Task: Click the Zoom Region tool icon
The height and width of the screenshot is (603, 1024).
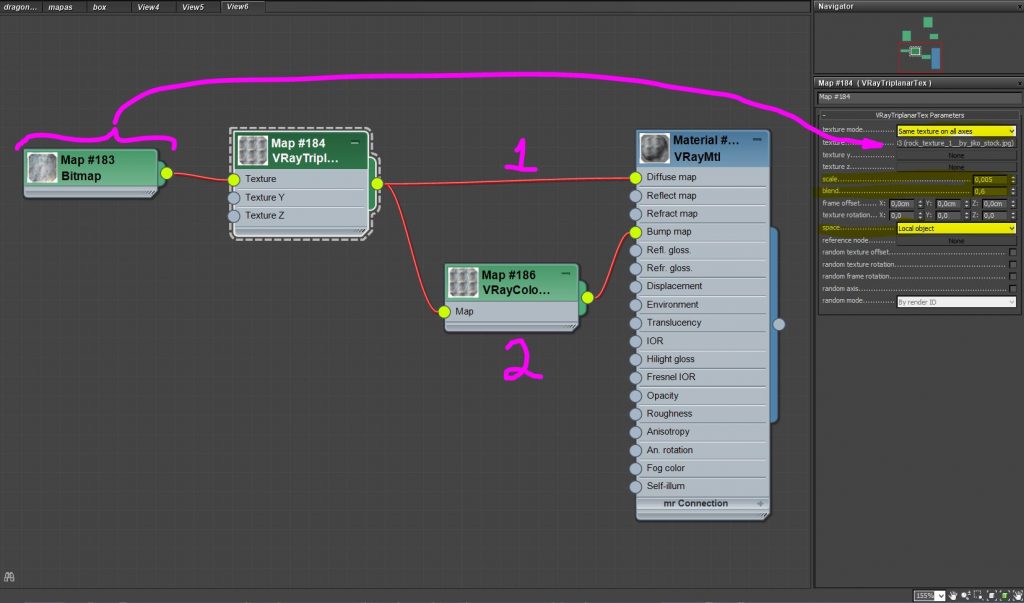Action: pos(980,596)
